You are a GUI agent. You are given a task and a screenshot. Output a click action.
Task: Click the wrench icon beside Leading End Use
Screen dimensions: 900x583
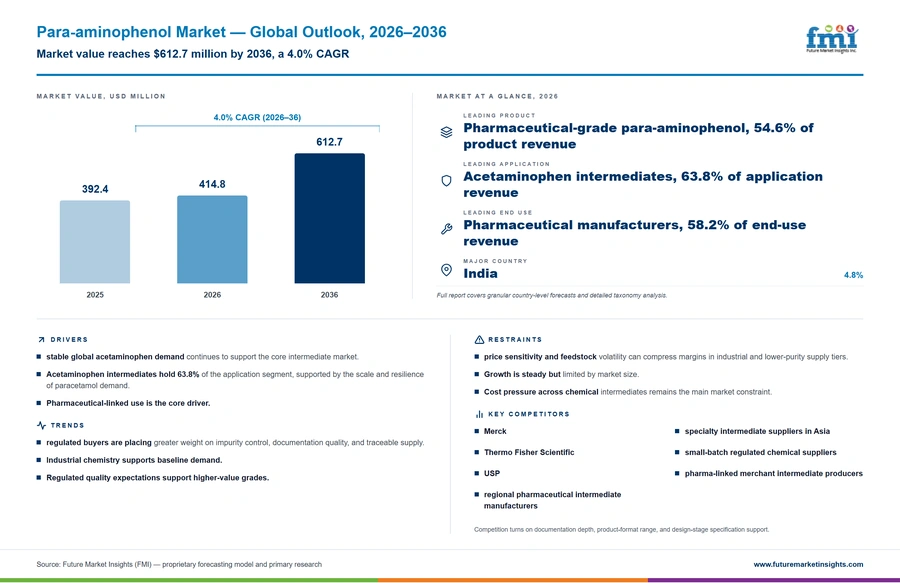click(x=446, y=229)
